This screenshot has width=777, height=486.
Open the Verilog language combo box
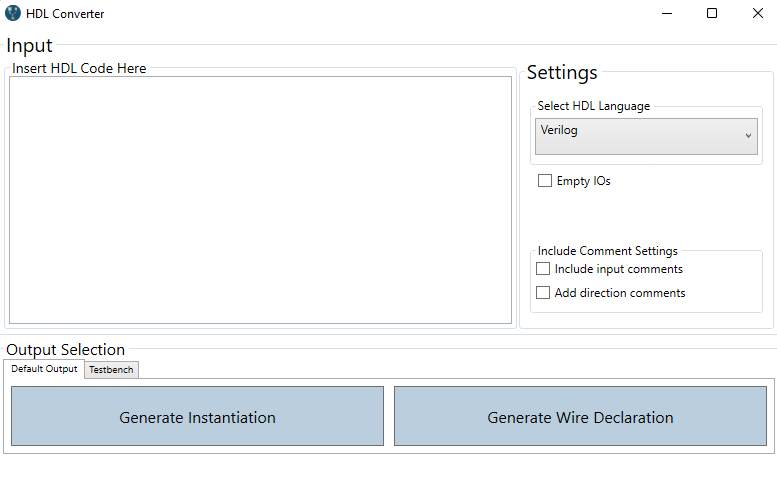point(646,136)
